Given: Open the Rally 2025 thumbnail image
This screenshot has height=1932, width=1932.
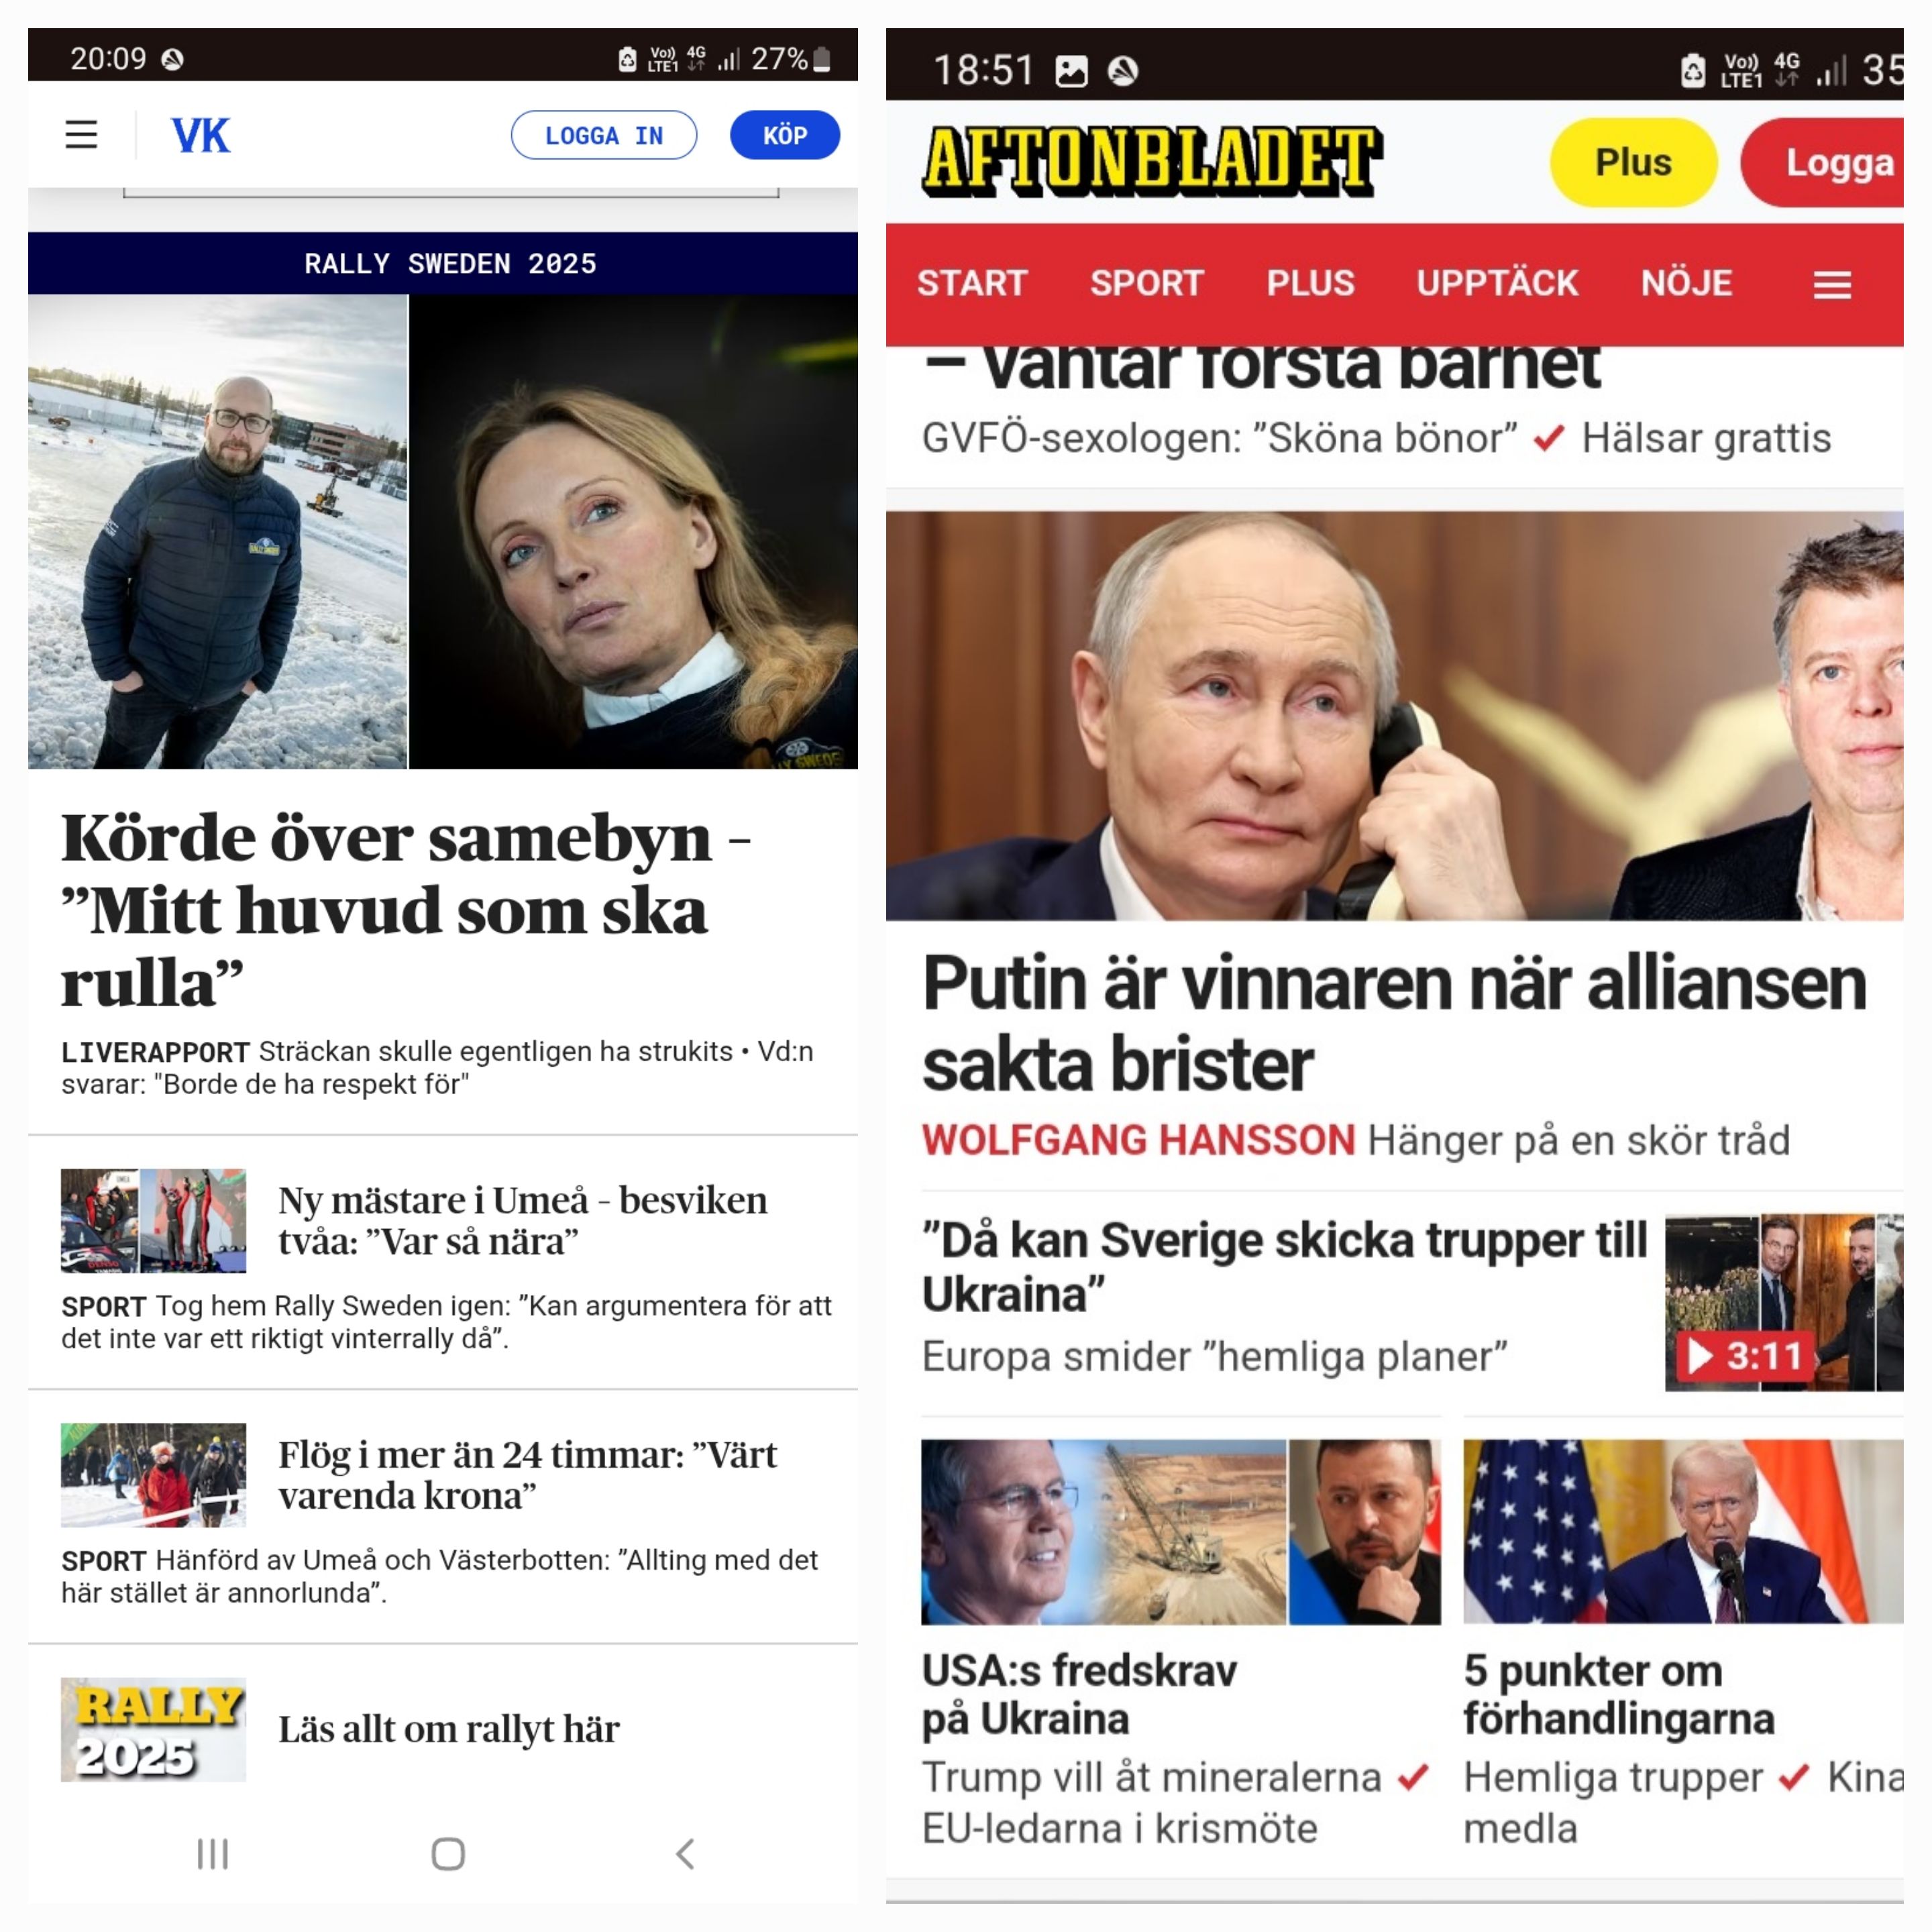Looking at the screenshot, I should click(153, 1729).
